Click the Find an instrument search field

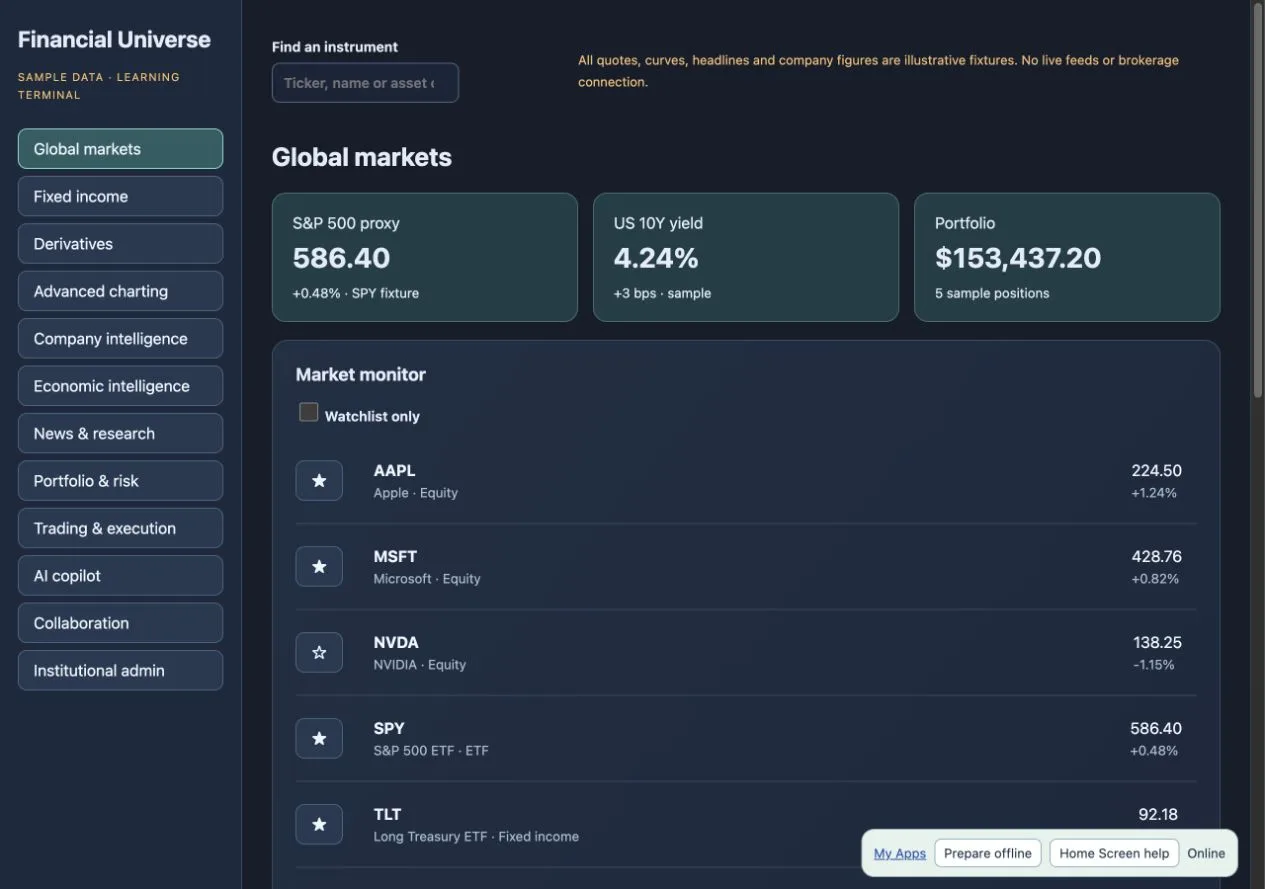tap(365, 83)
